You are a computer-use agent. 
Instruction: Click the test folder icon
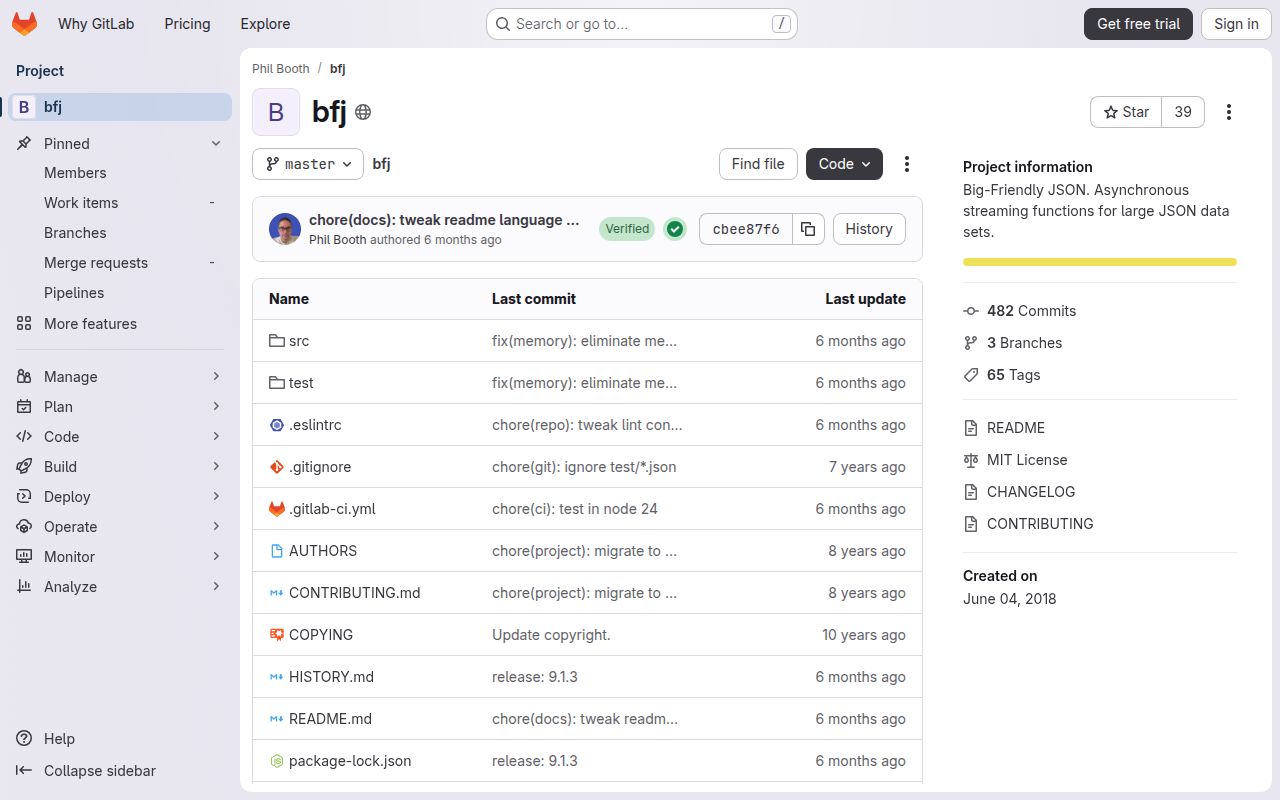coord(277,383)
